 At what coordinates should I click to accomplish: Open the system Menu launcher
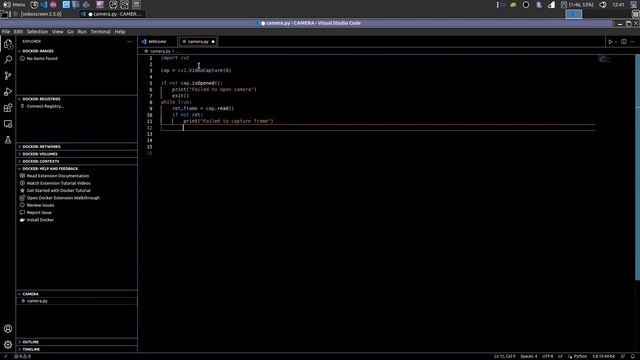click(14, 4)
